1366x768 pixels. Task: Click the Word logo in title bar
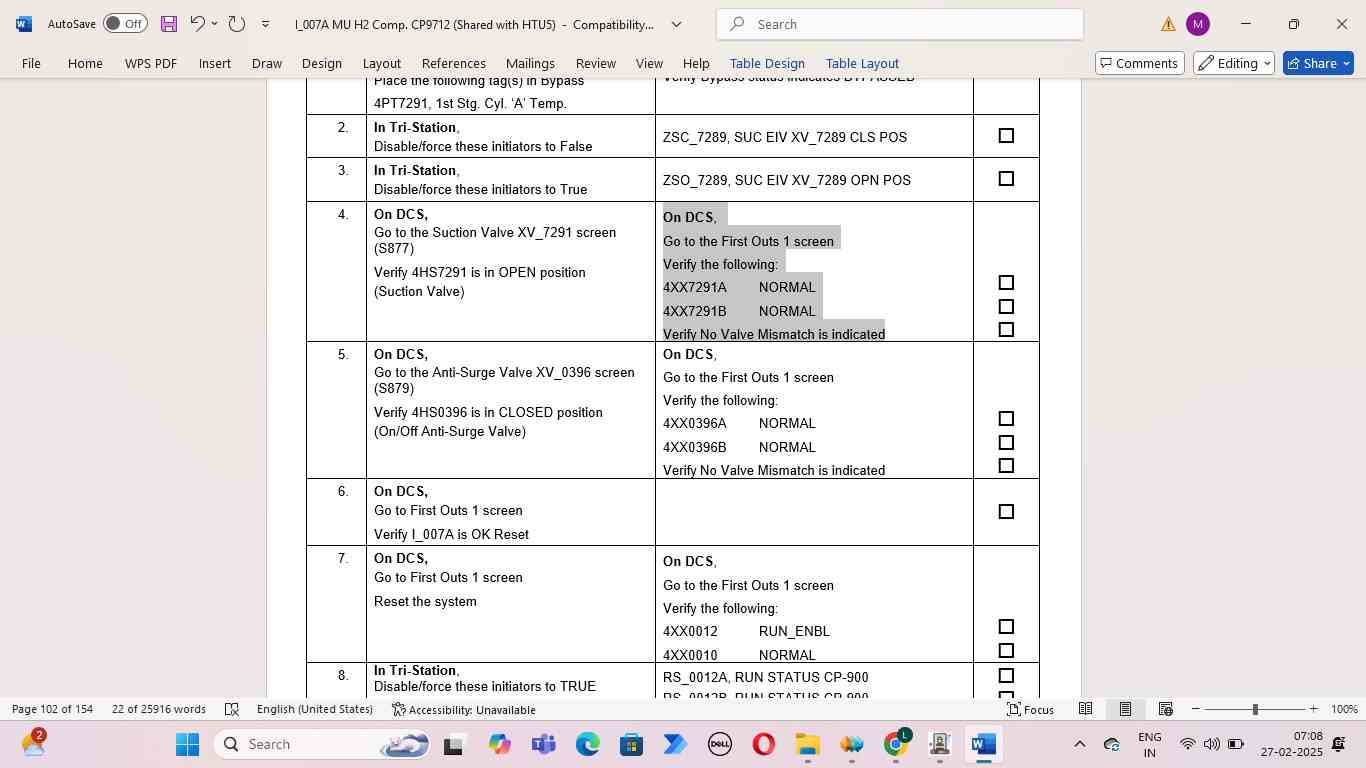(23, 24)
